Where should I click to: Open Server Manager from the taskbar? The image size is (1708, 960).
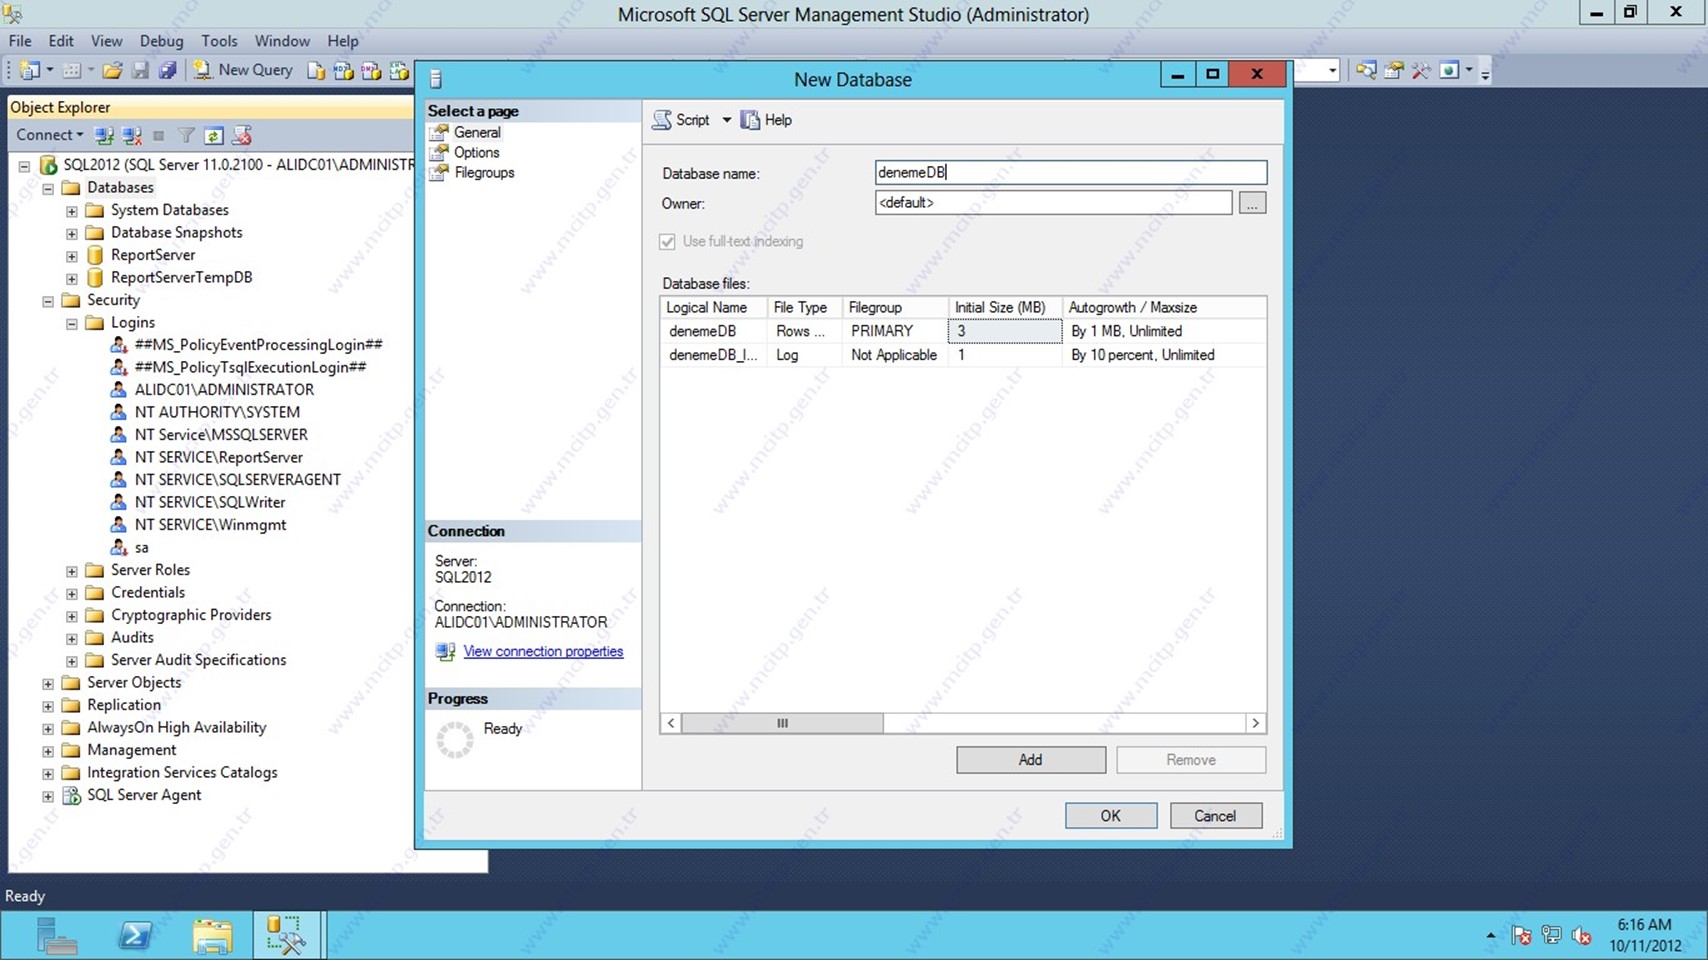tap(56, 936)
